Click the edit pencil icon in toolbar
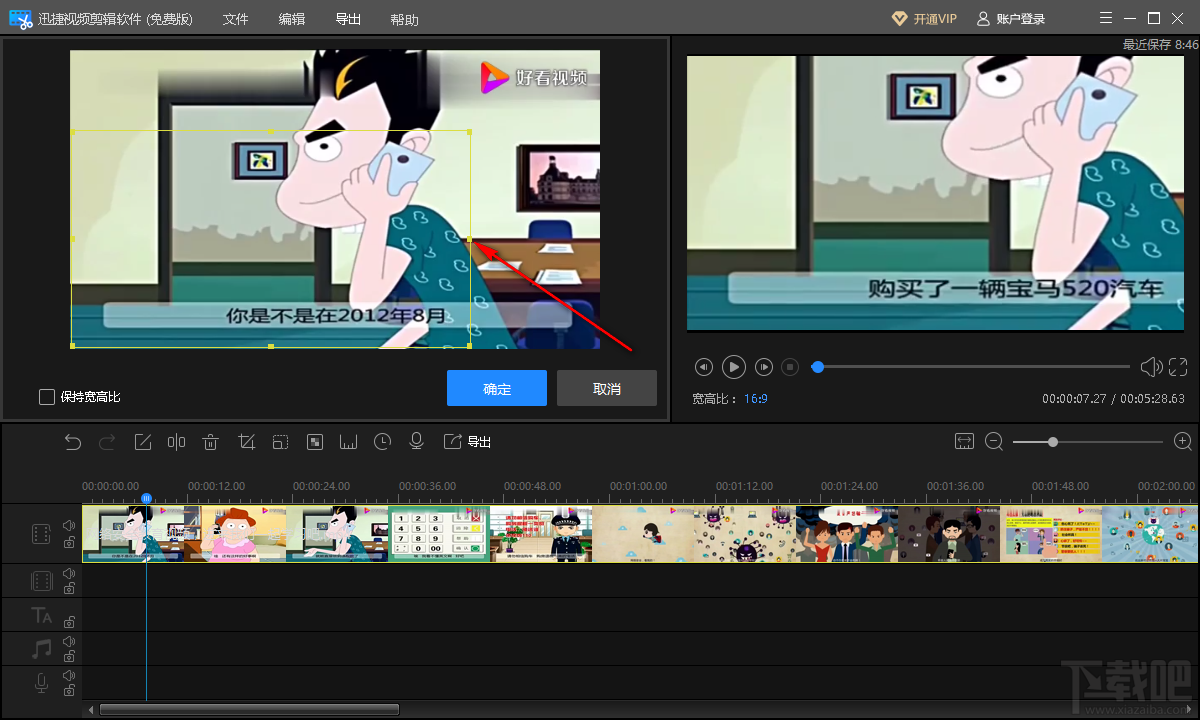Viewport: 1200px width, 720px height. [142, 442]
